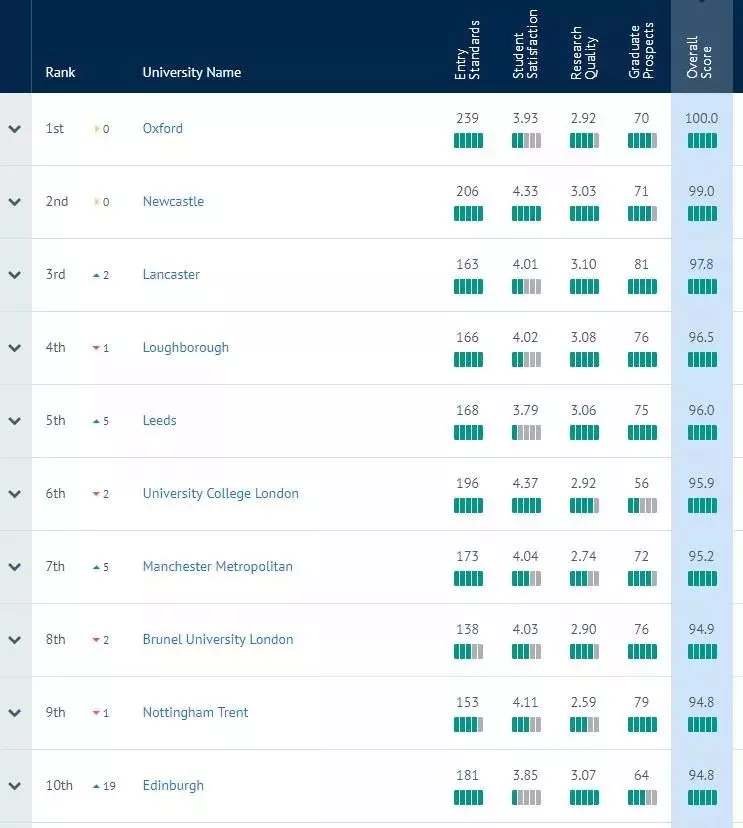
Task: Expand the Brunel University London row chevron
Action: [15, 640]
